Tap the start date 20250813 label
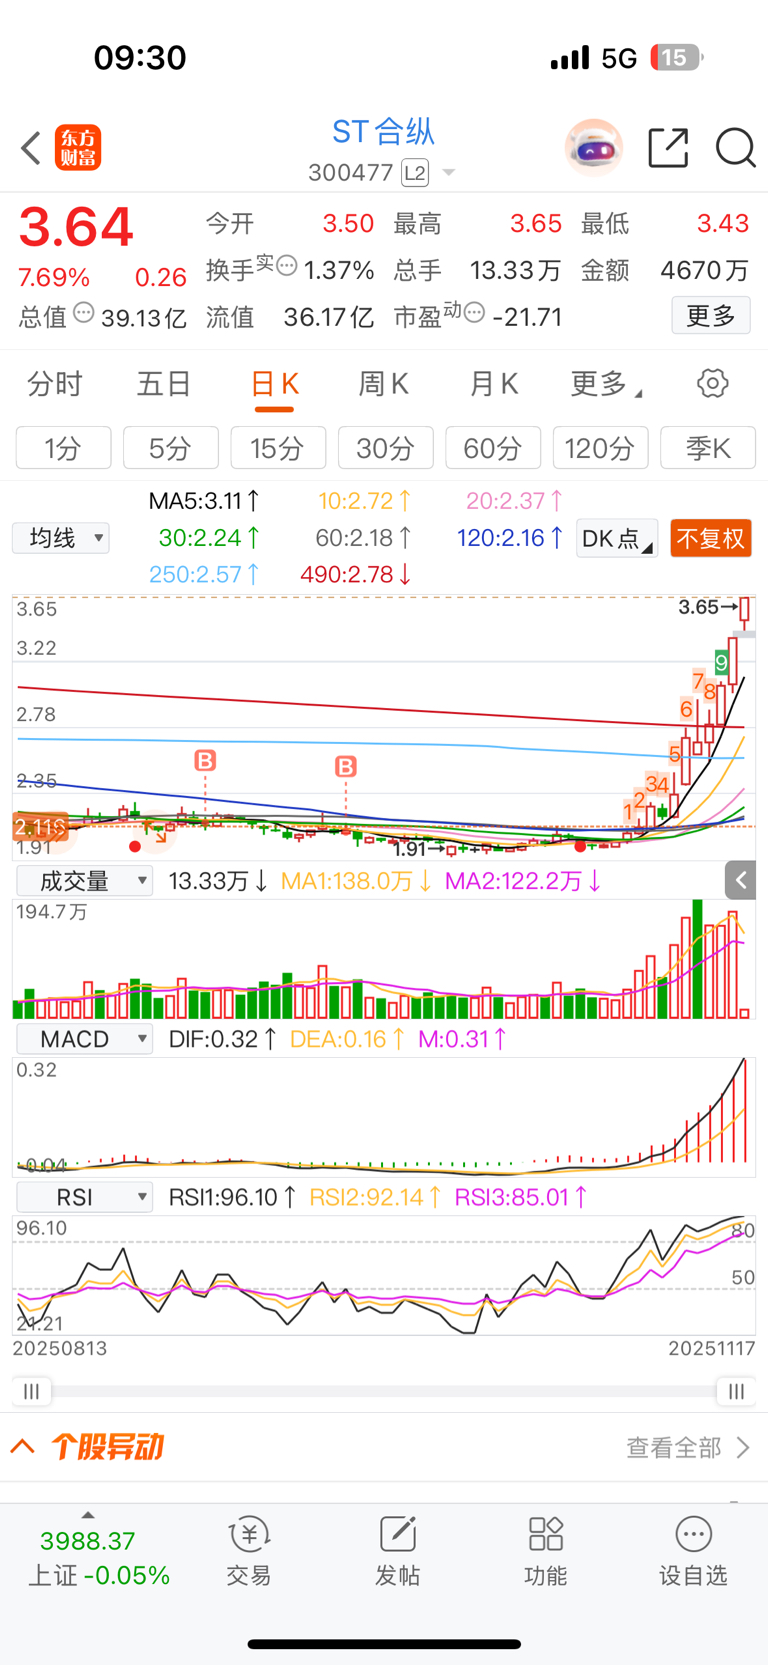The image size is (769, 1665). coord(60,1348)
